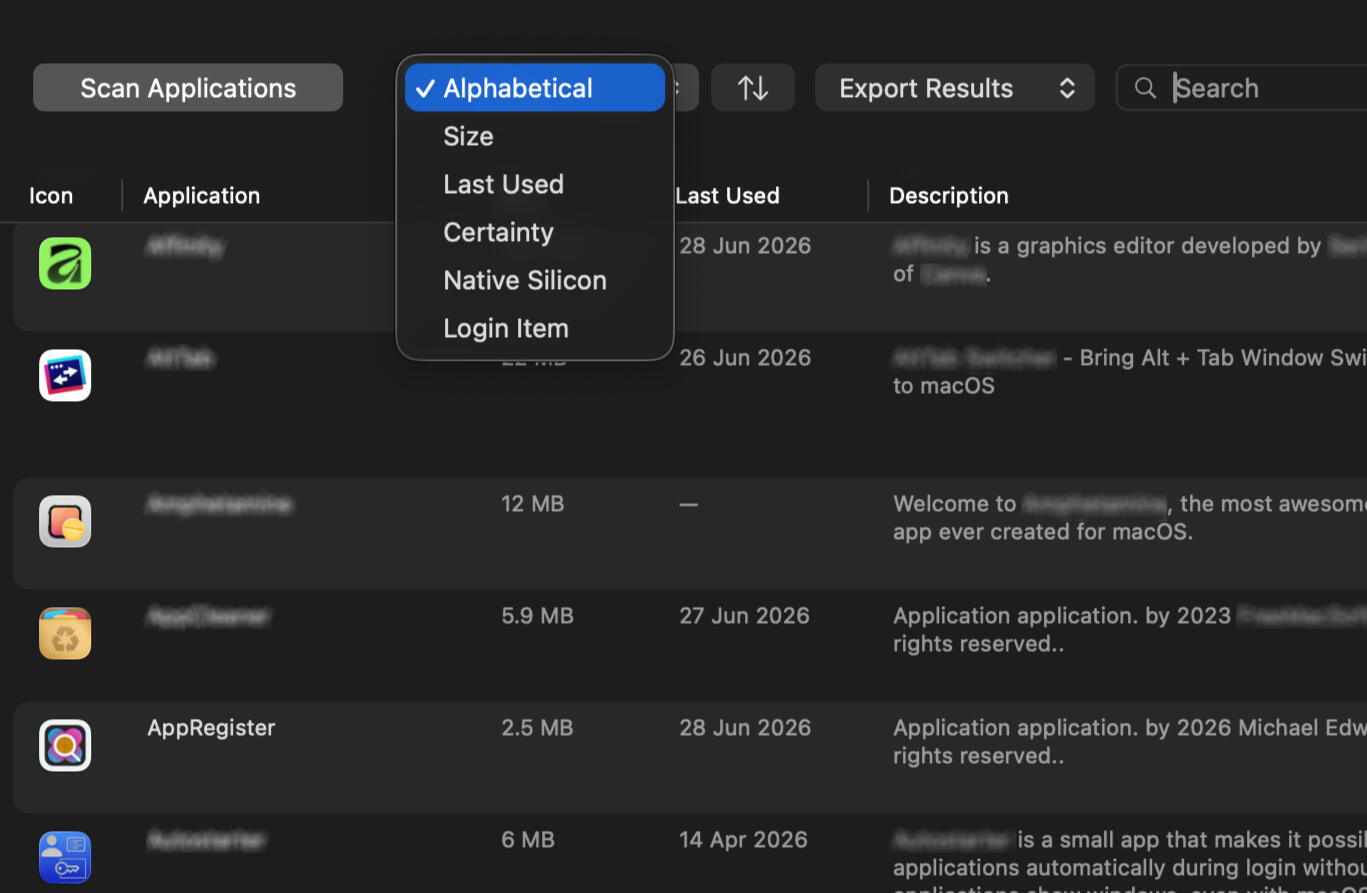The height and width of the screenshot is (893, 1367).
Task: Select Alphabetical sort option
Action: 535,88
